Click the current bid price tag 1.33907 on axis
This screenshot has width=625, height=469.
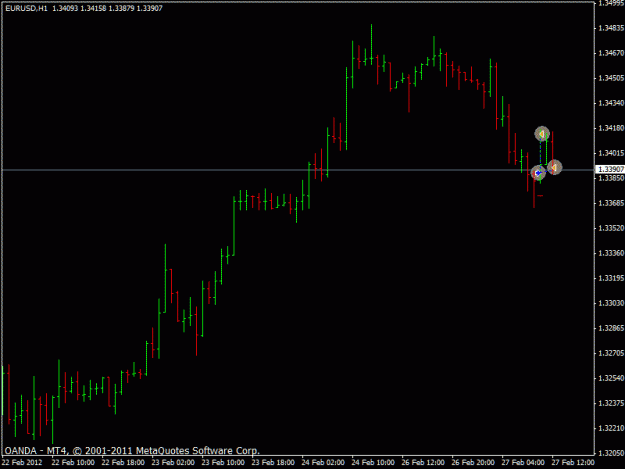[610, 170]
